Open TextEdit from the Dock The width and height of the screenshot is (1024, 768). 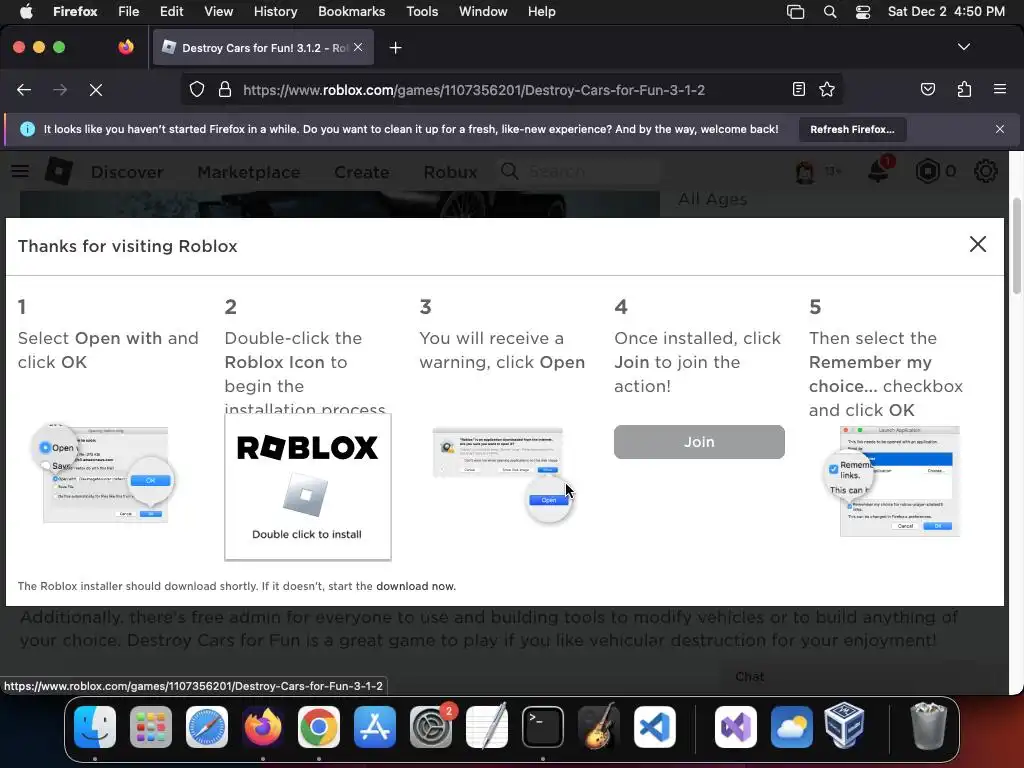coord(487,727)
